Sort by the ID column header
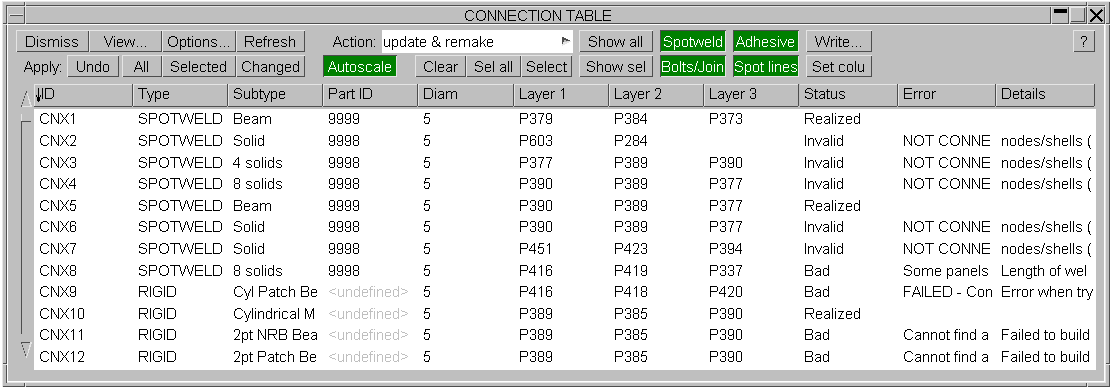The height and width of the screenshot is (389, 1112). coord(83,94)
